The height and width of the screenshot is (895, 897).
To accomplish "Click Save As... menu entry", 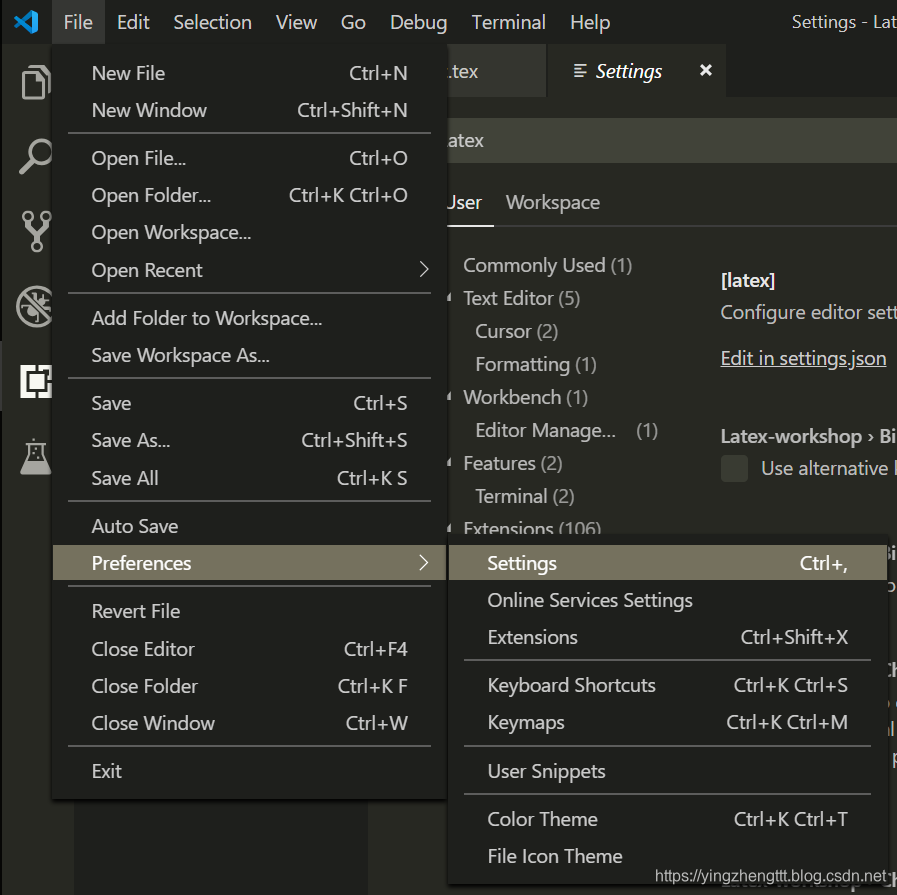I will coord(249,440).
